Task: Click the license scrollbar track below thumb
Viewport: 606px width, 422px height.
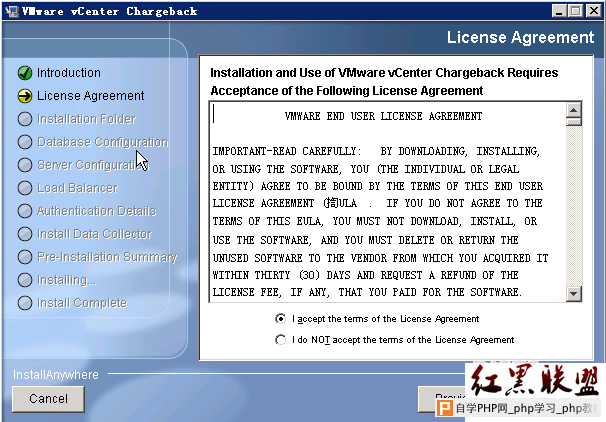Action: (574, 206)
